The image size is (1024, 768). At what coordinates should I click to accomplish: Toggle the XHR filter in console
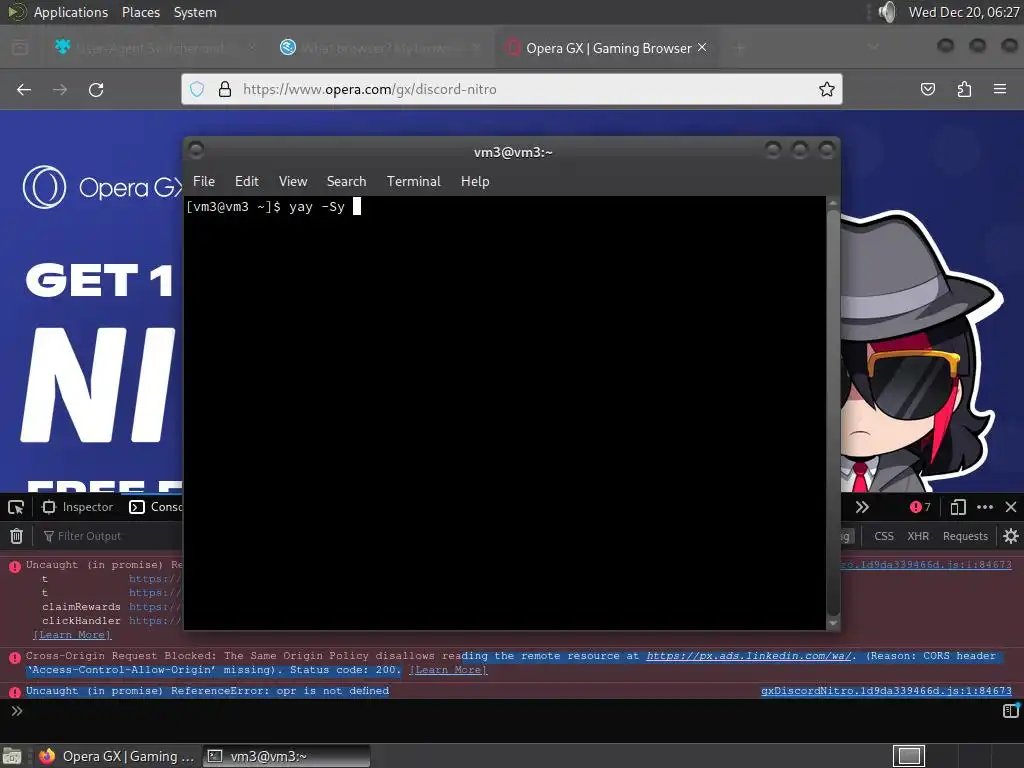(x=918, y=536)
